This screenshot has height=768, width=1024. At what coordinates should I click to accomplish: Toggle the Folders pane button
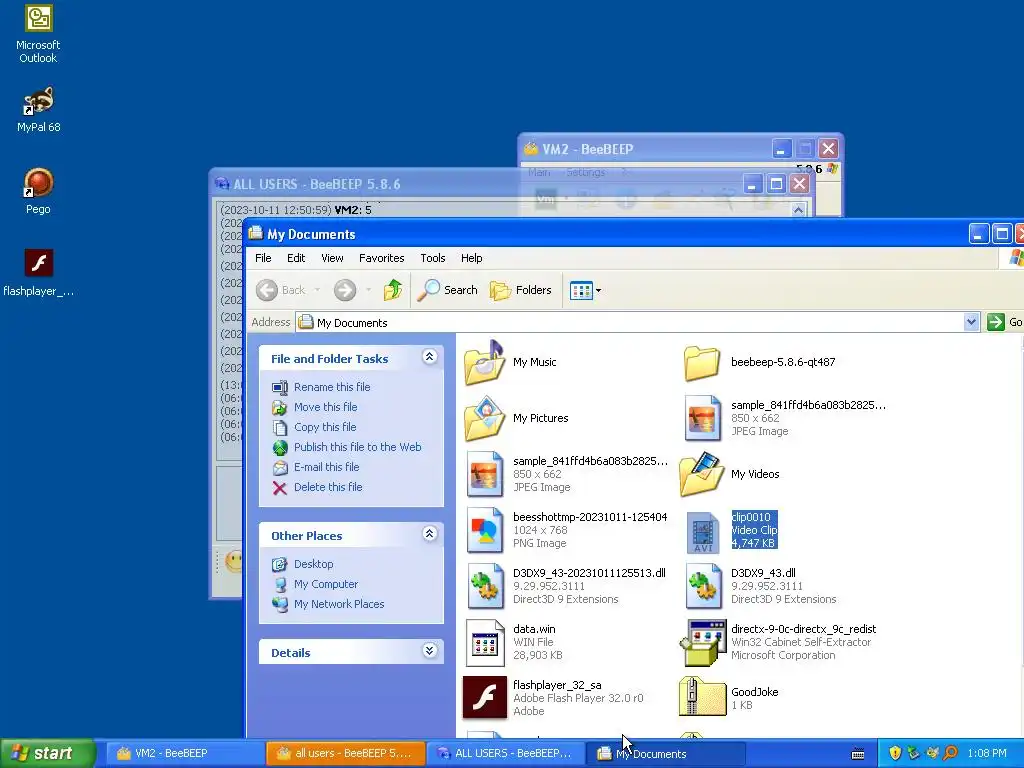(x=520, y=290)
